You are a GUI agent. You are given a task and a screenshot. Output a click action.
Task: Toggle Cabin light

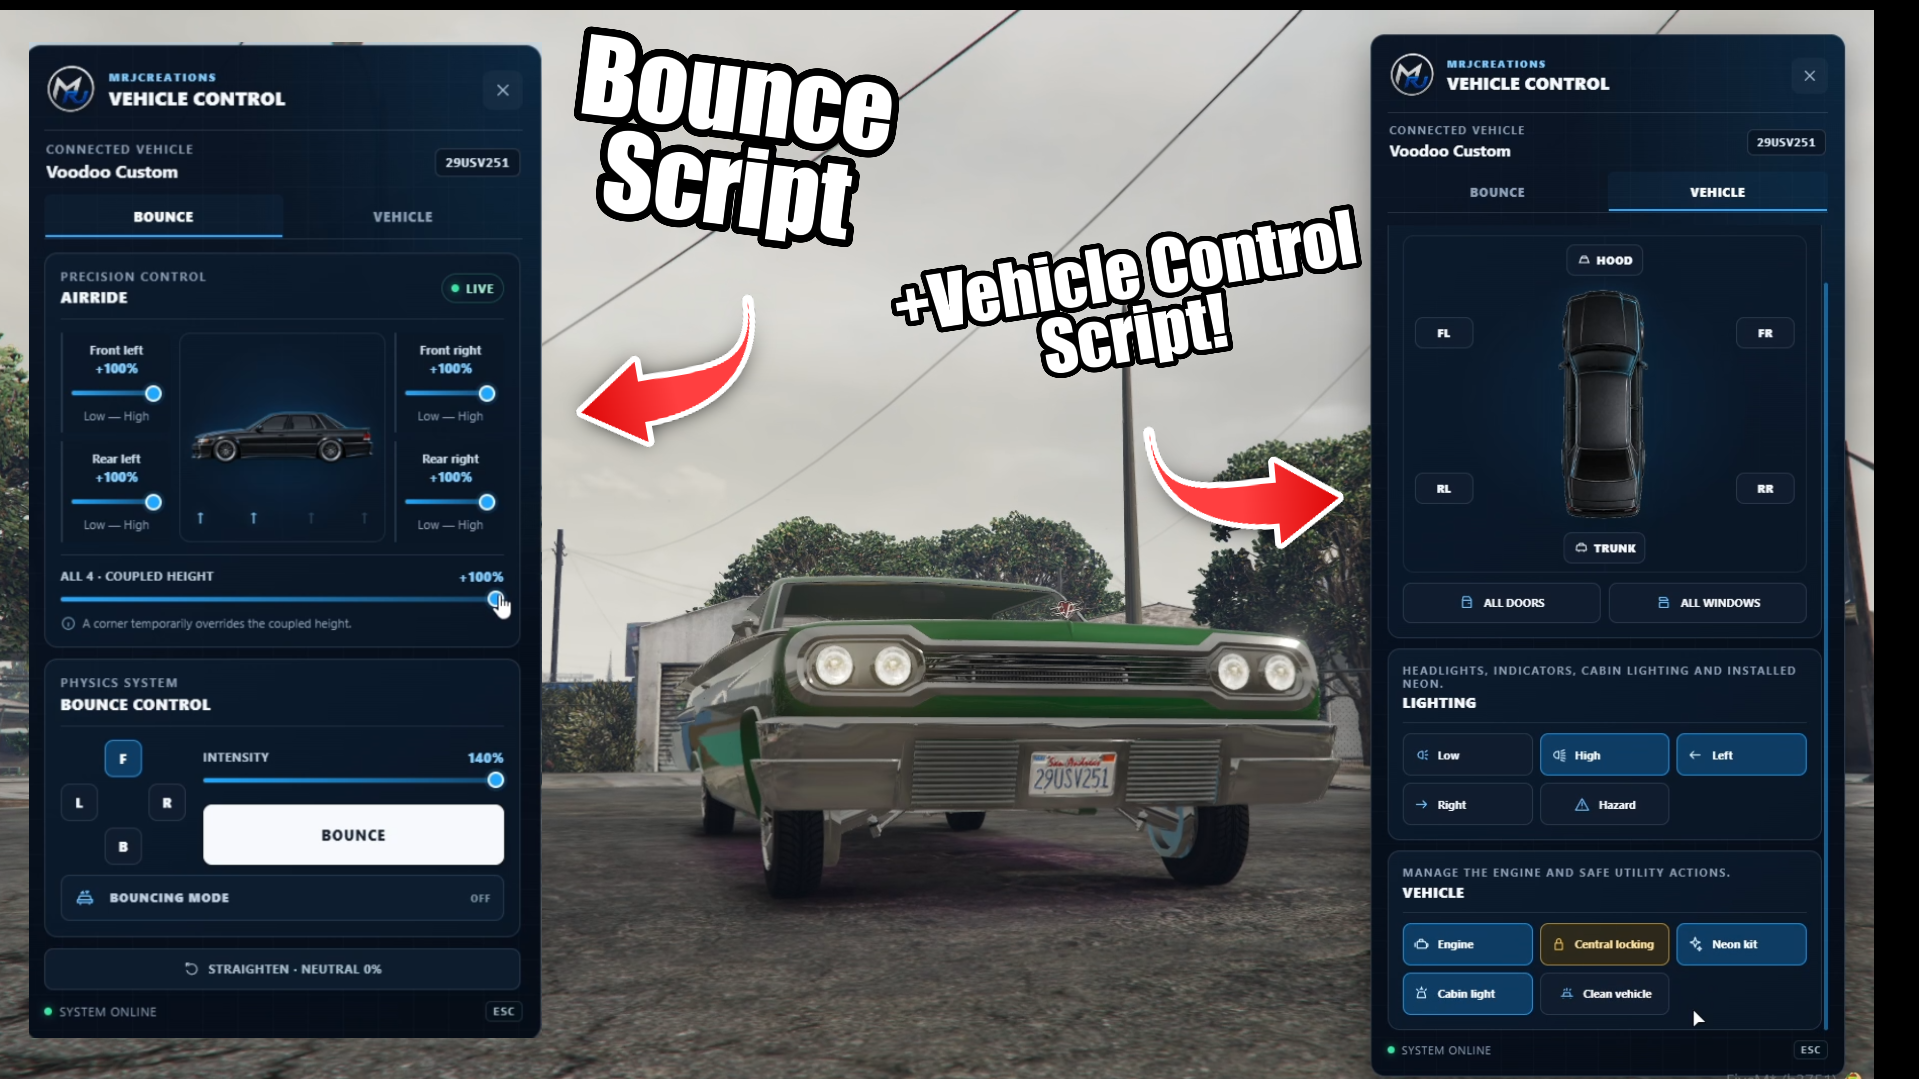(1467, 993)
